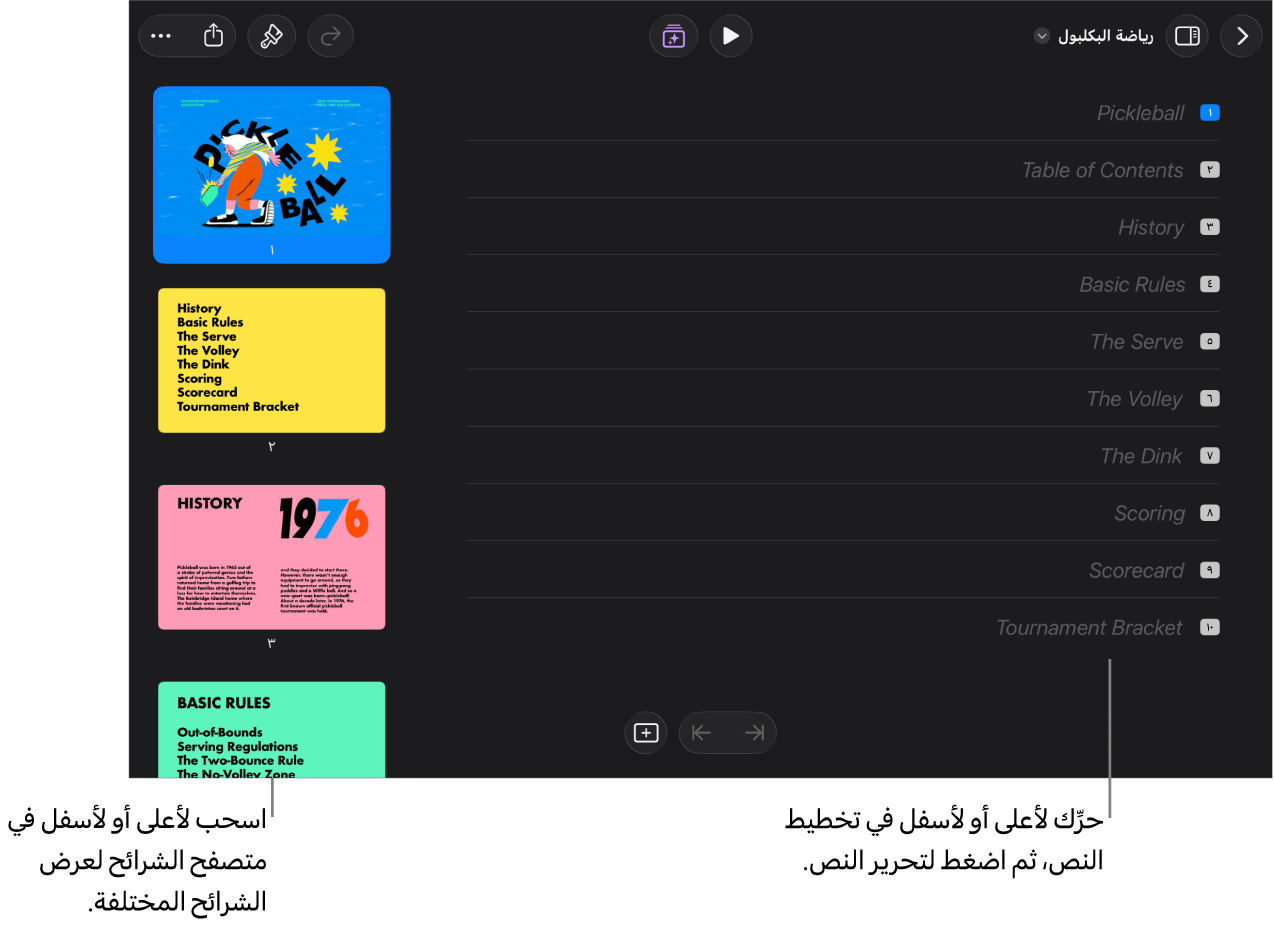
Task: Click the slide icon beside The Dink
Action: [x=1209, y=456]
